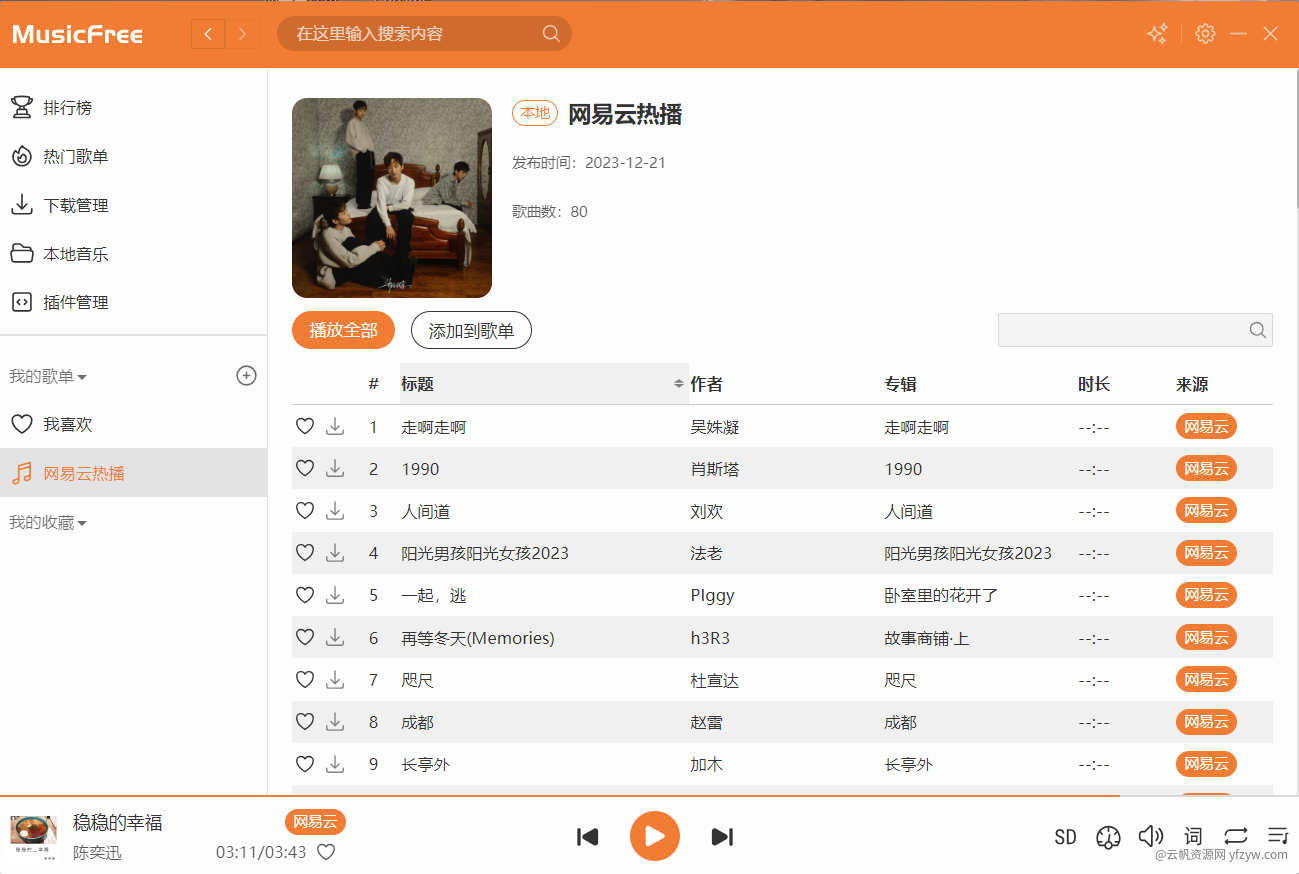
Task: Download the song 阳光男孩阳光女孩2023
Action: [335, 553]
